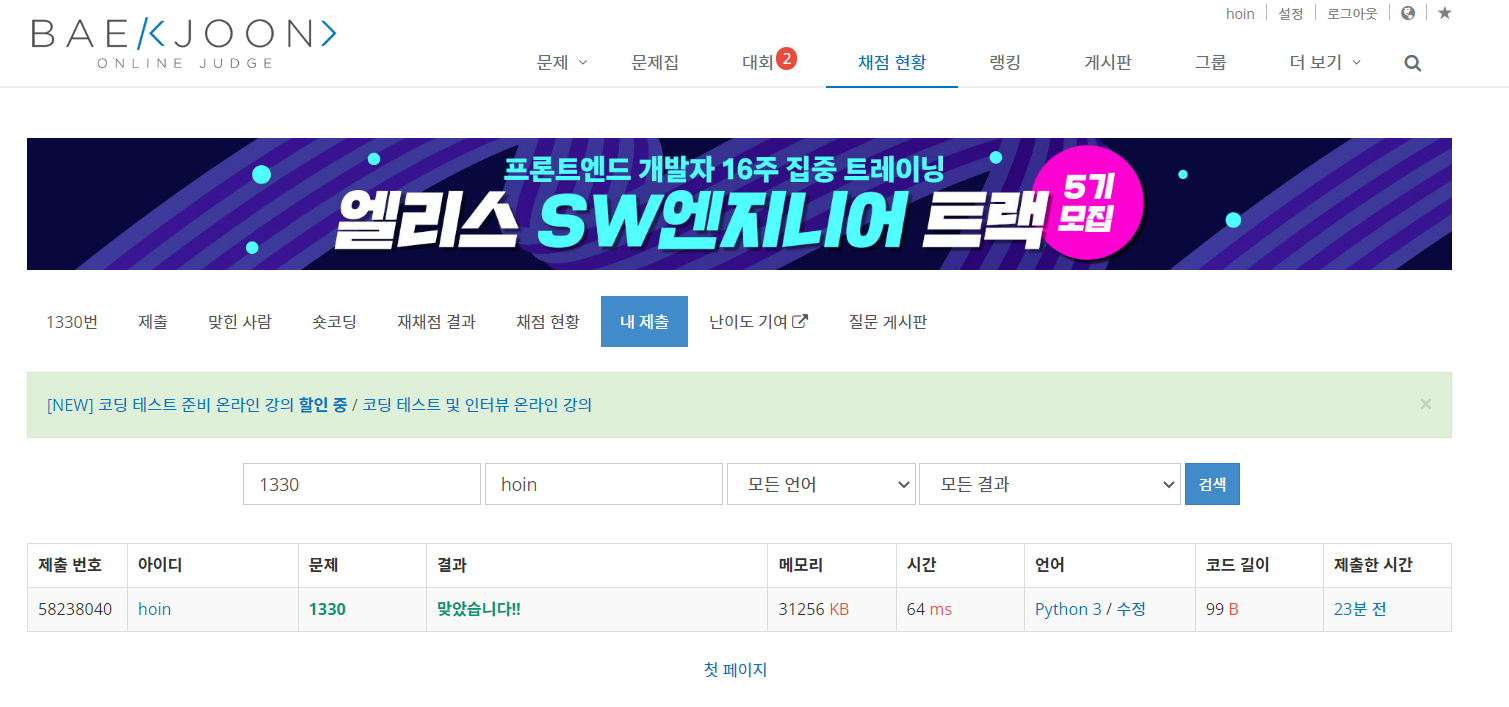
Task: Click the Baekjoon Online Judge logo
Action: coord(184,43)
